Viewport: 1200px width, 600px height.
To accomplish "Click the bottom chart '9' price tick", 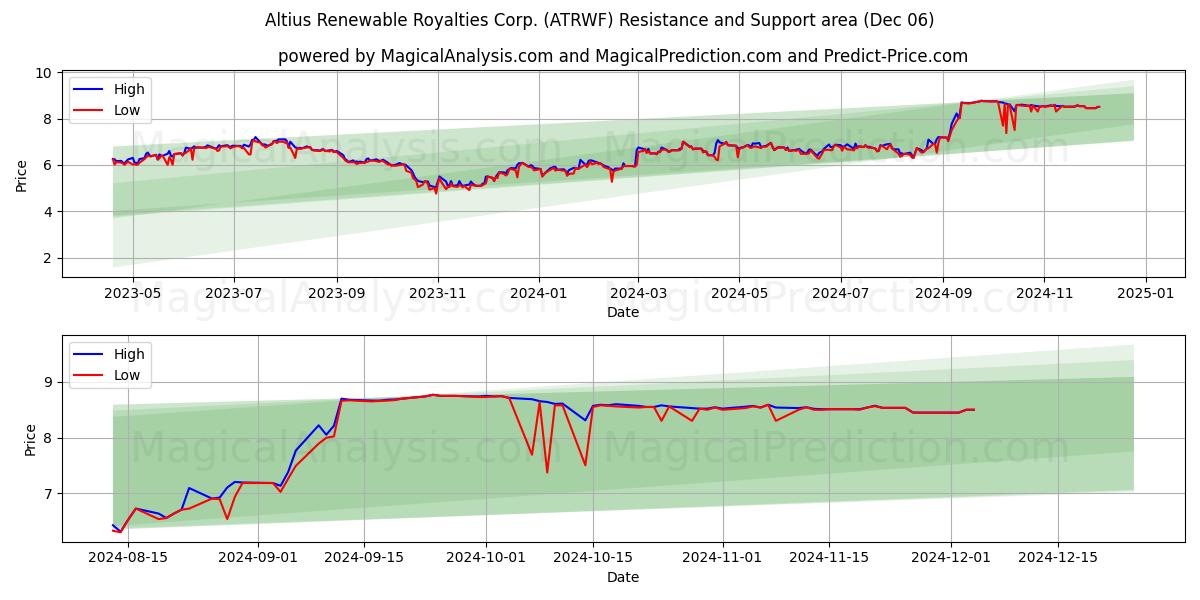I will (48, 382).
